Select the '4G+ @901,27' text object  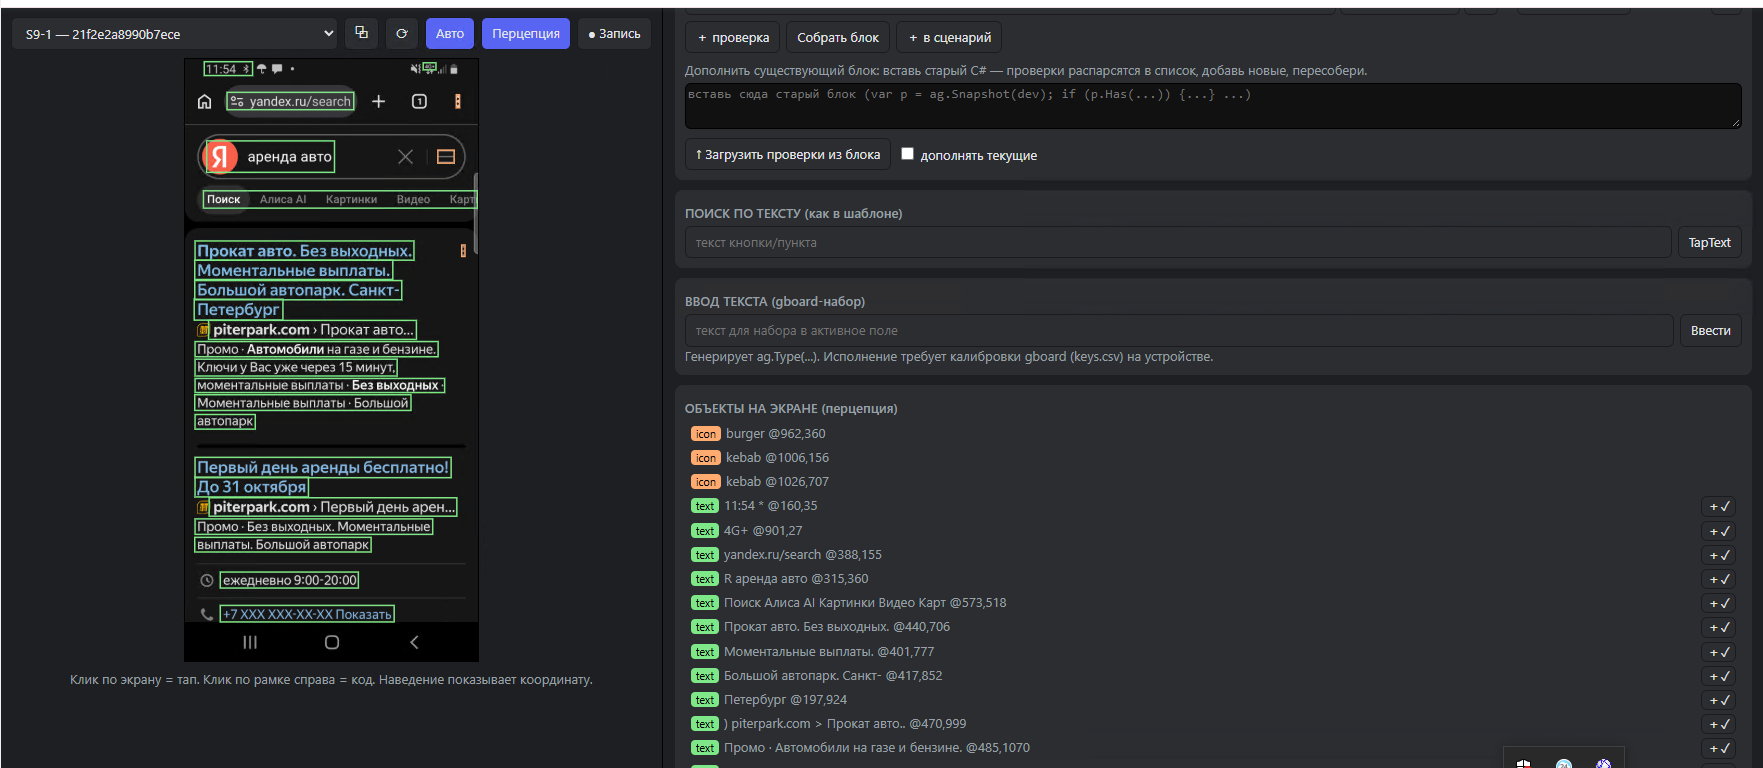coord(746,531)
